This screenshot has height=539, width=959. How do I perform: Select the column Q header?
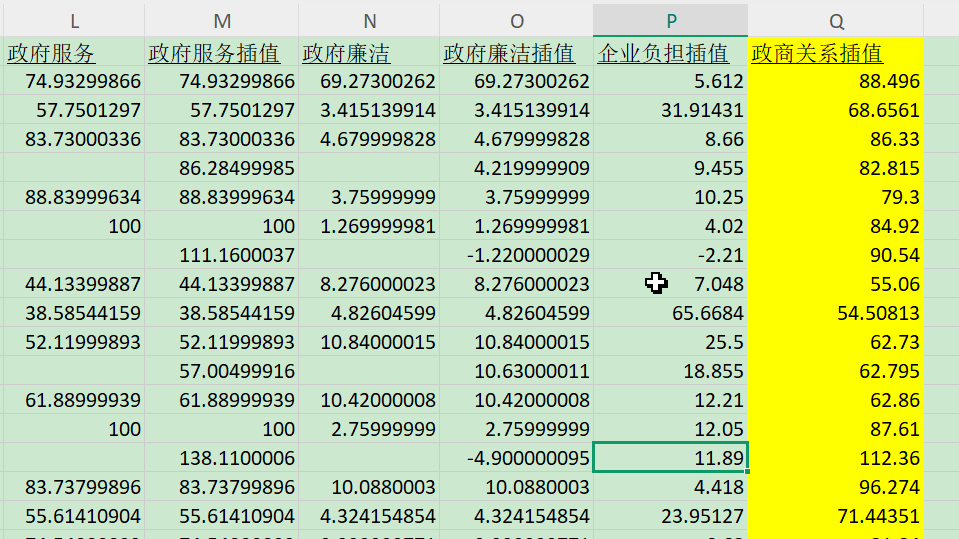(835, 19)
